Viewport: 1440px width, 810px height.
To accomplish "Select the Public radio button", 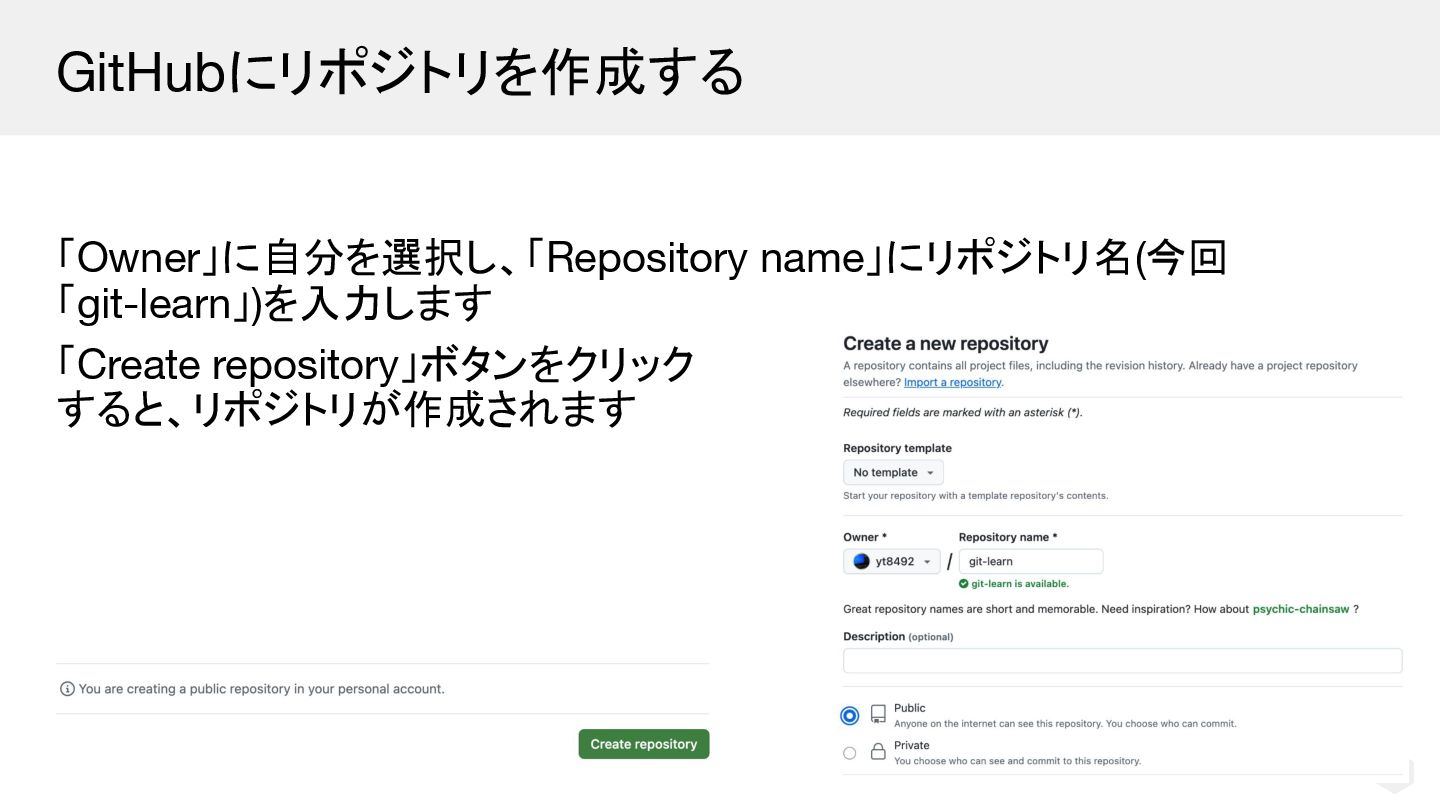I will pyautogui.click(x=850, y=716).
